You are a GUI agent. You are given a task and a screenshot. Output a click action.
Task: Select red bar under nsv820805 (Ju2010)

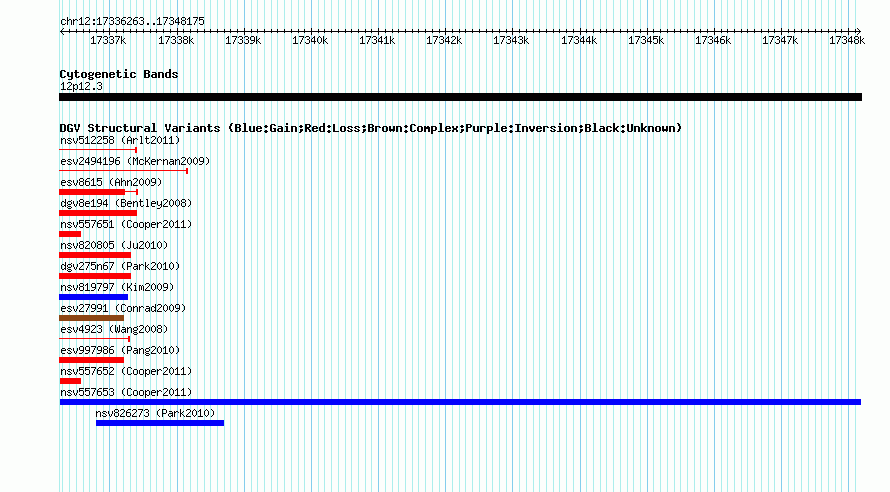pyautogui.click(x=95, y=255)
